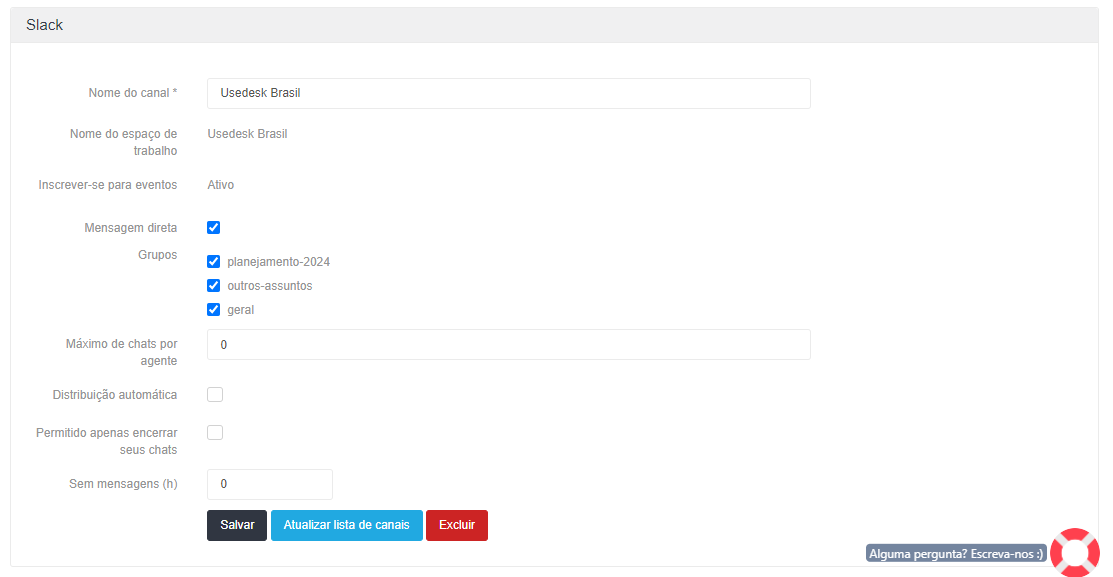The image size is (1113, 577).
Task: Untick the outros-assuntos group checkbox
Action: [214, 285]
